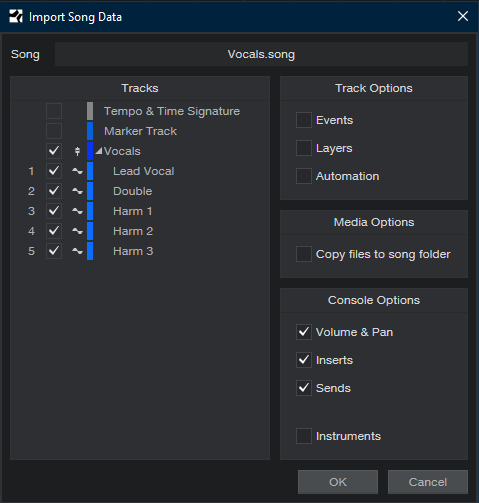Click the folder icon beside Vocals
Image resolution: width=479 pixels, height=503 pixels.
pyautogui.click(x=77, y=151)
